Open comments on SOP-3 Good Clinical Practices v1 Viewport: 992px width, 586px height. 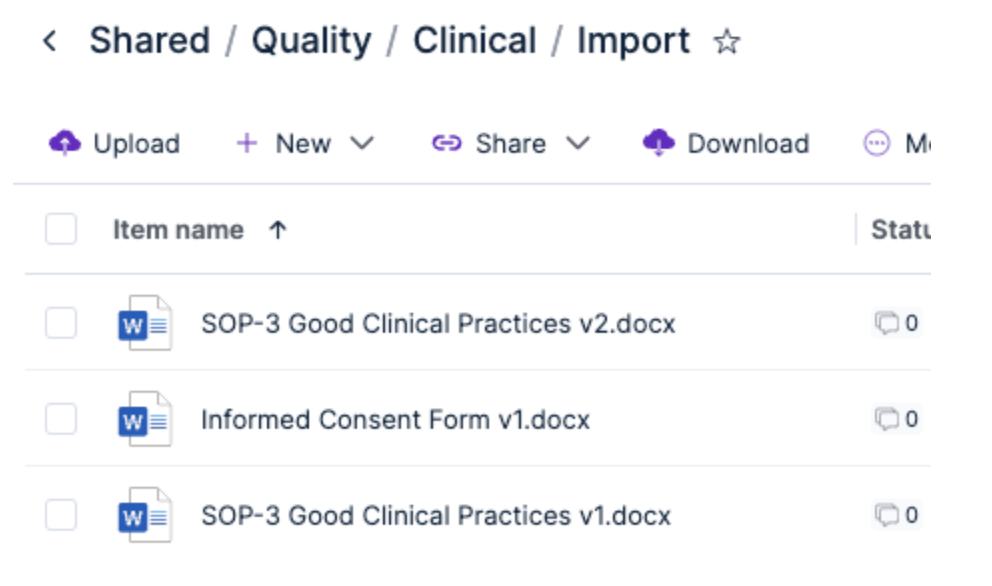coord(896,515)
